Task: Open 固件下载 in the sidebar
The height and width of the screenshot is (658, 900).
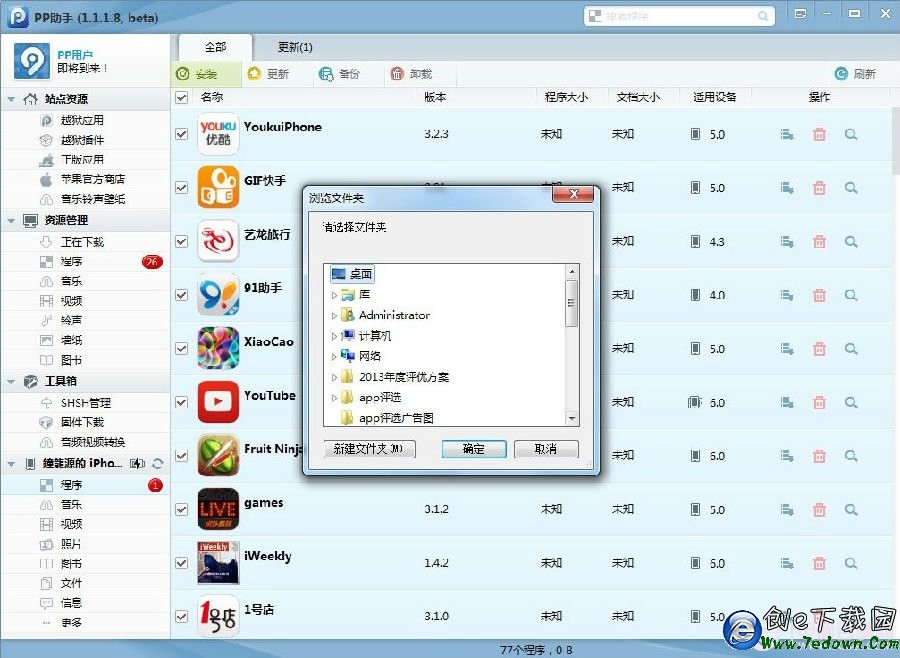Action: 82,422
